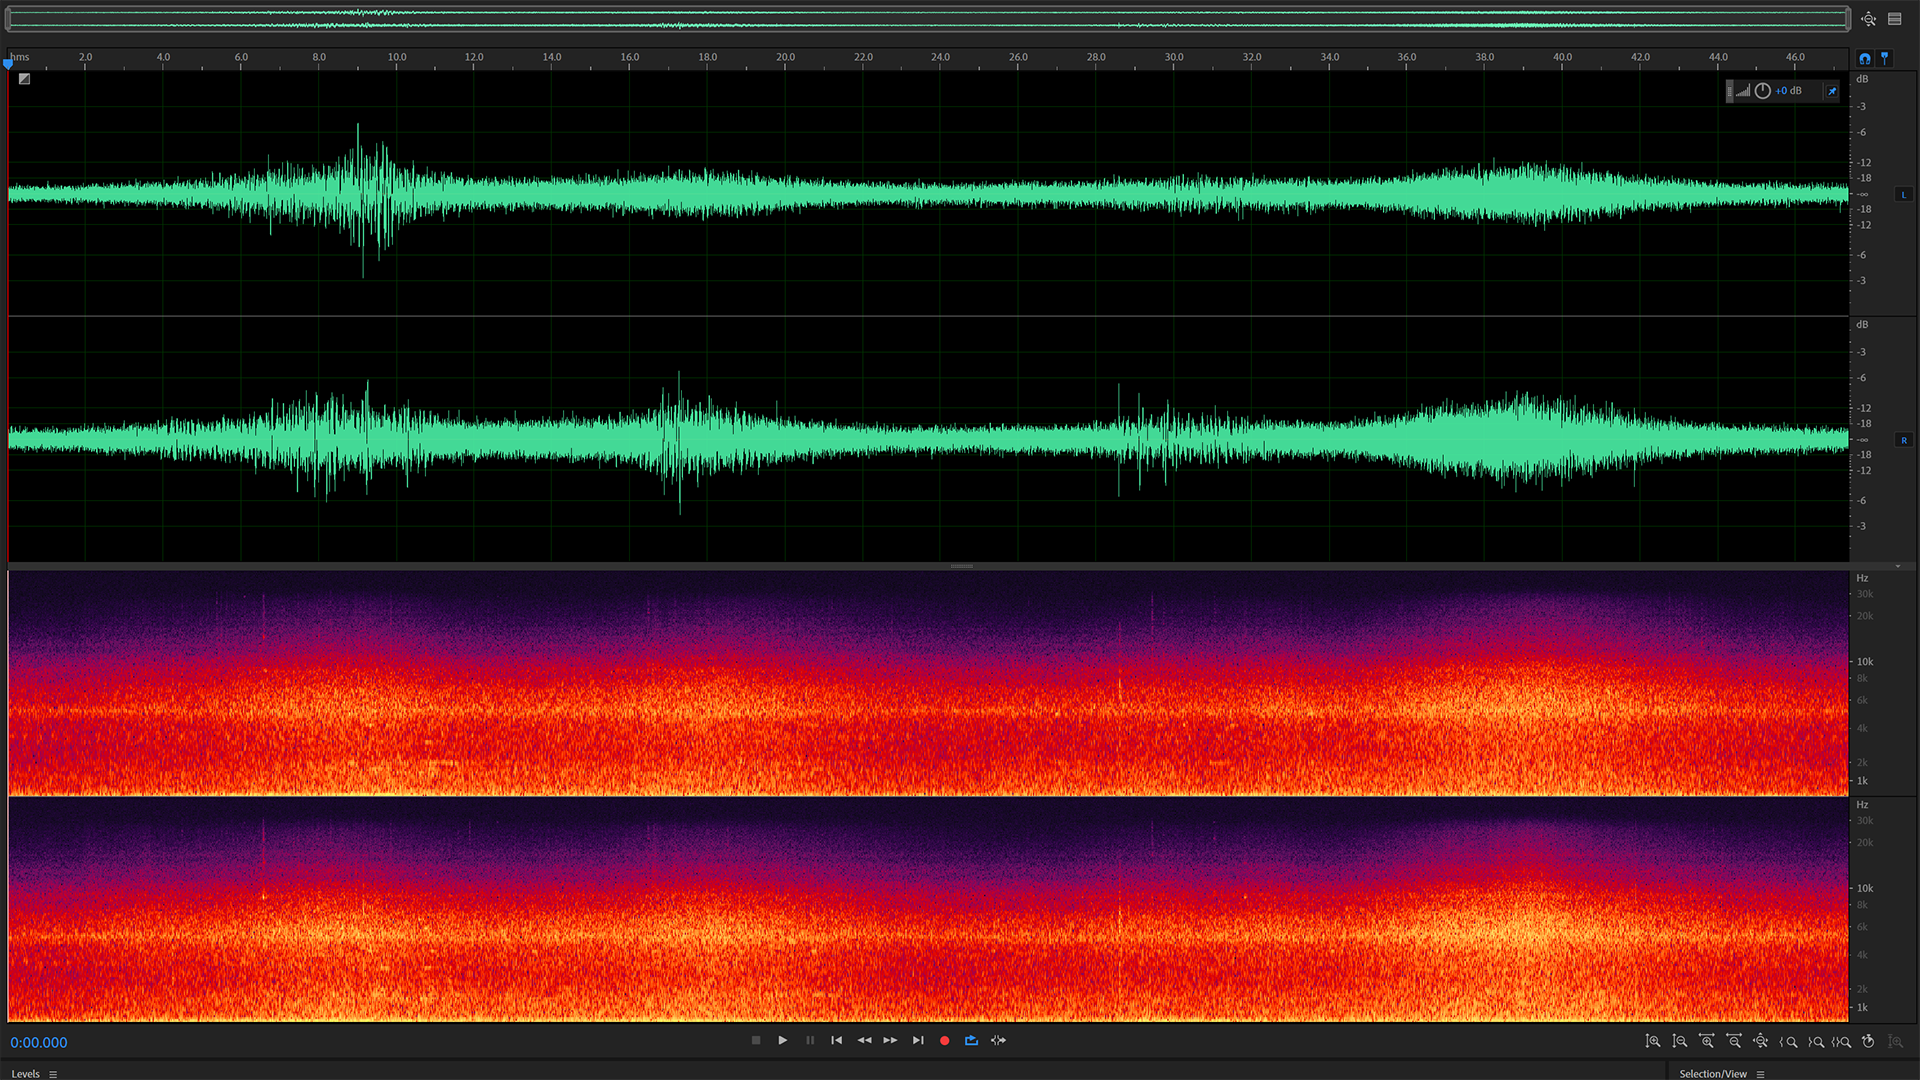Viewport: 1920px width, 1080px height.
Task: Click the HUD drag grip handle
Action: (x=1730, y=91)
